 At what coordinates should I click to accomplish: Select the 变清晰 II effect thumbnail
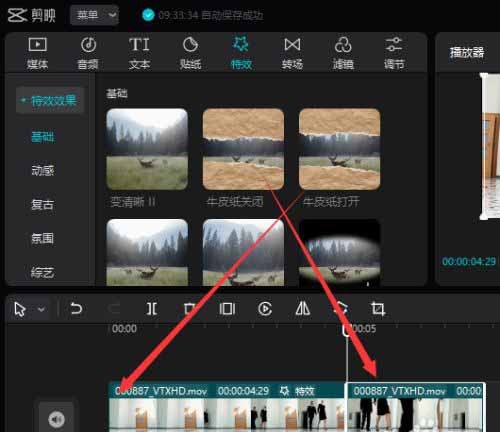tap(147, 149)
